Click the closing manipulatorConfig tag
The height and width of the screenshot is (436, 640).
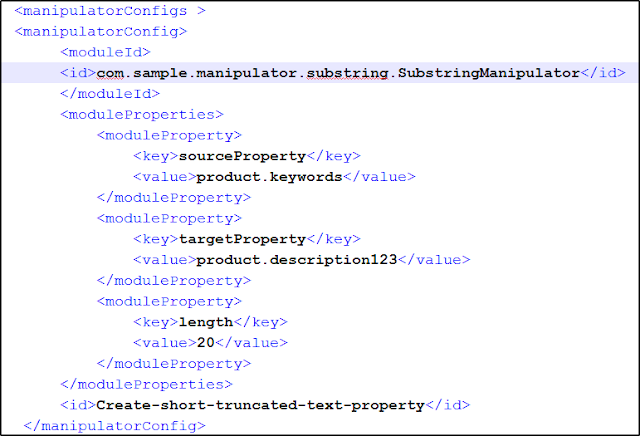coord(115,426)
